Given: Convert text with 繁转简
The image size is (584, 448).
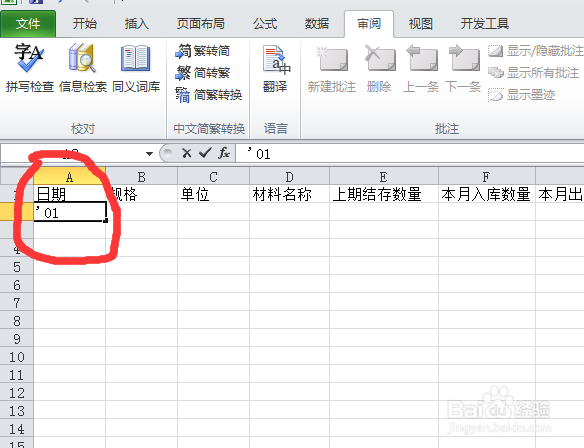Looking at the screenshot, I should coord(203,51).
